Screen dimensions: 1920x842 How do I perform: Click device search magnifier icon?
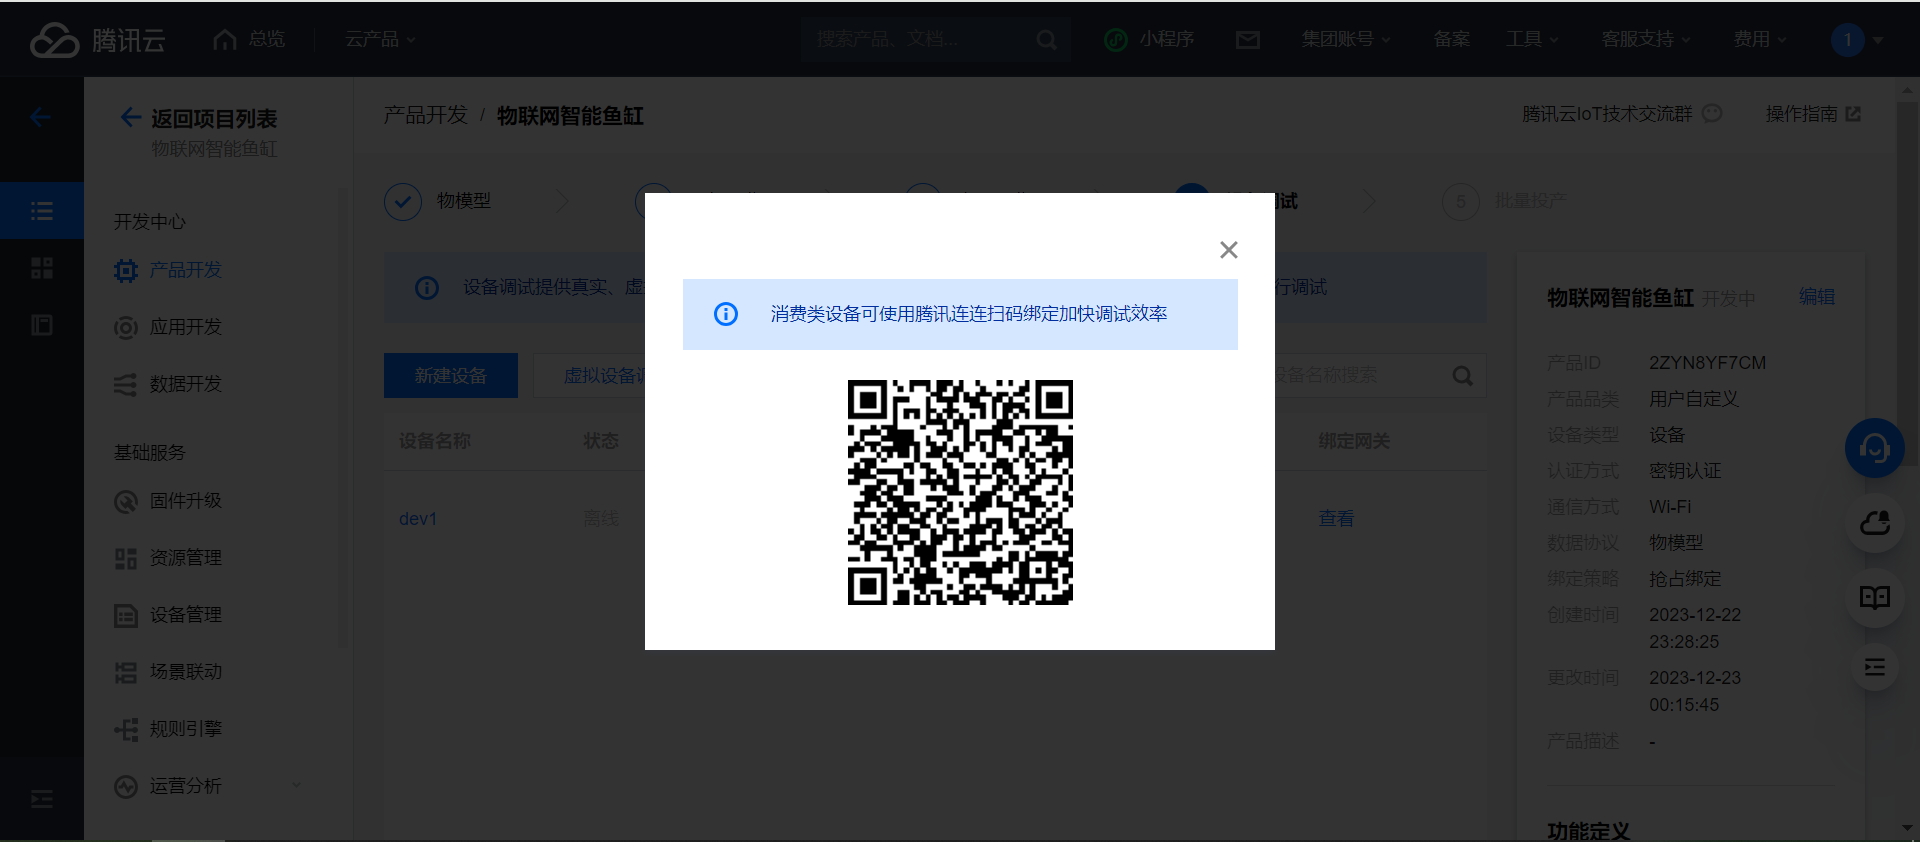click(x=1463, y=376)
